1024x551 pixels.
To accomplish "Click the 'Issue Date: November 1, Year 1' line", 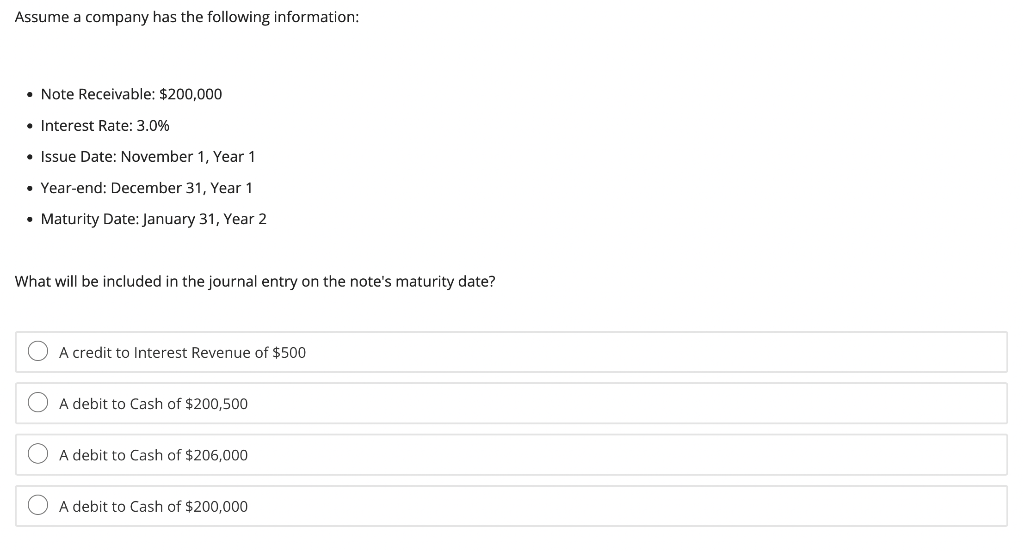I will pos(148,156).
